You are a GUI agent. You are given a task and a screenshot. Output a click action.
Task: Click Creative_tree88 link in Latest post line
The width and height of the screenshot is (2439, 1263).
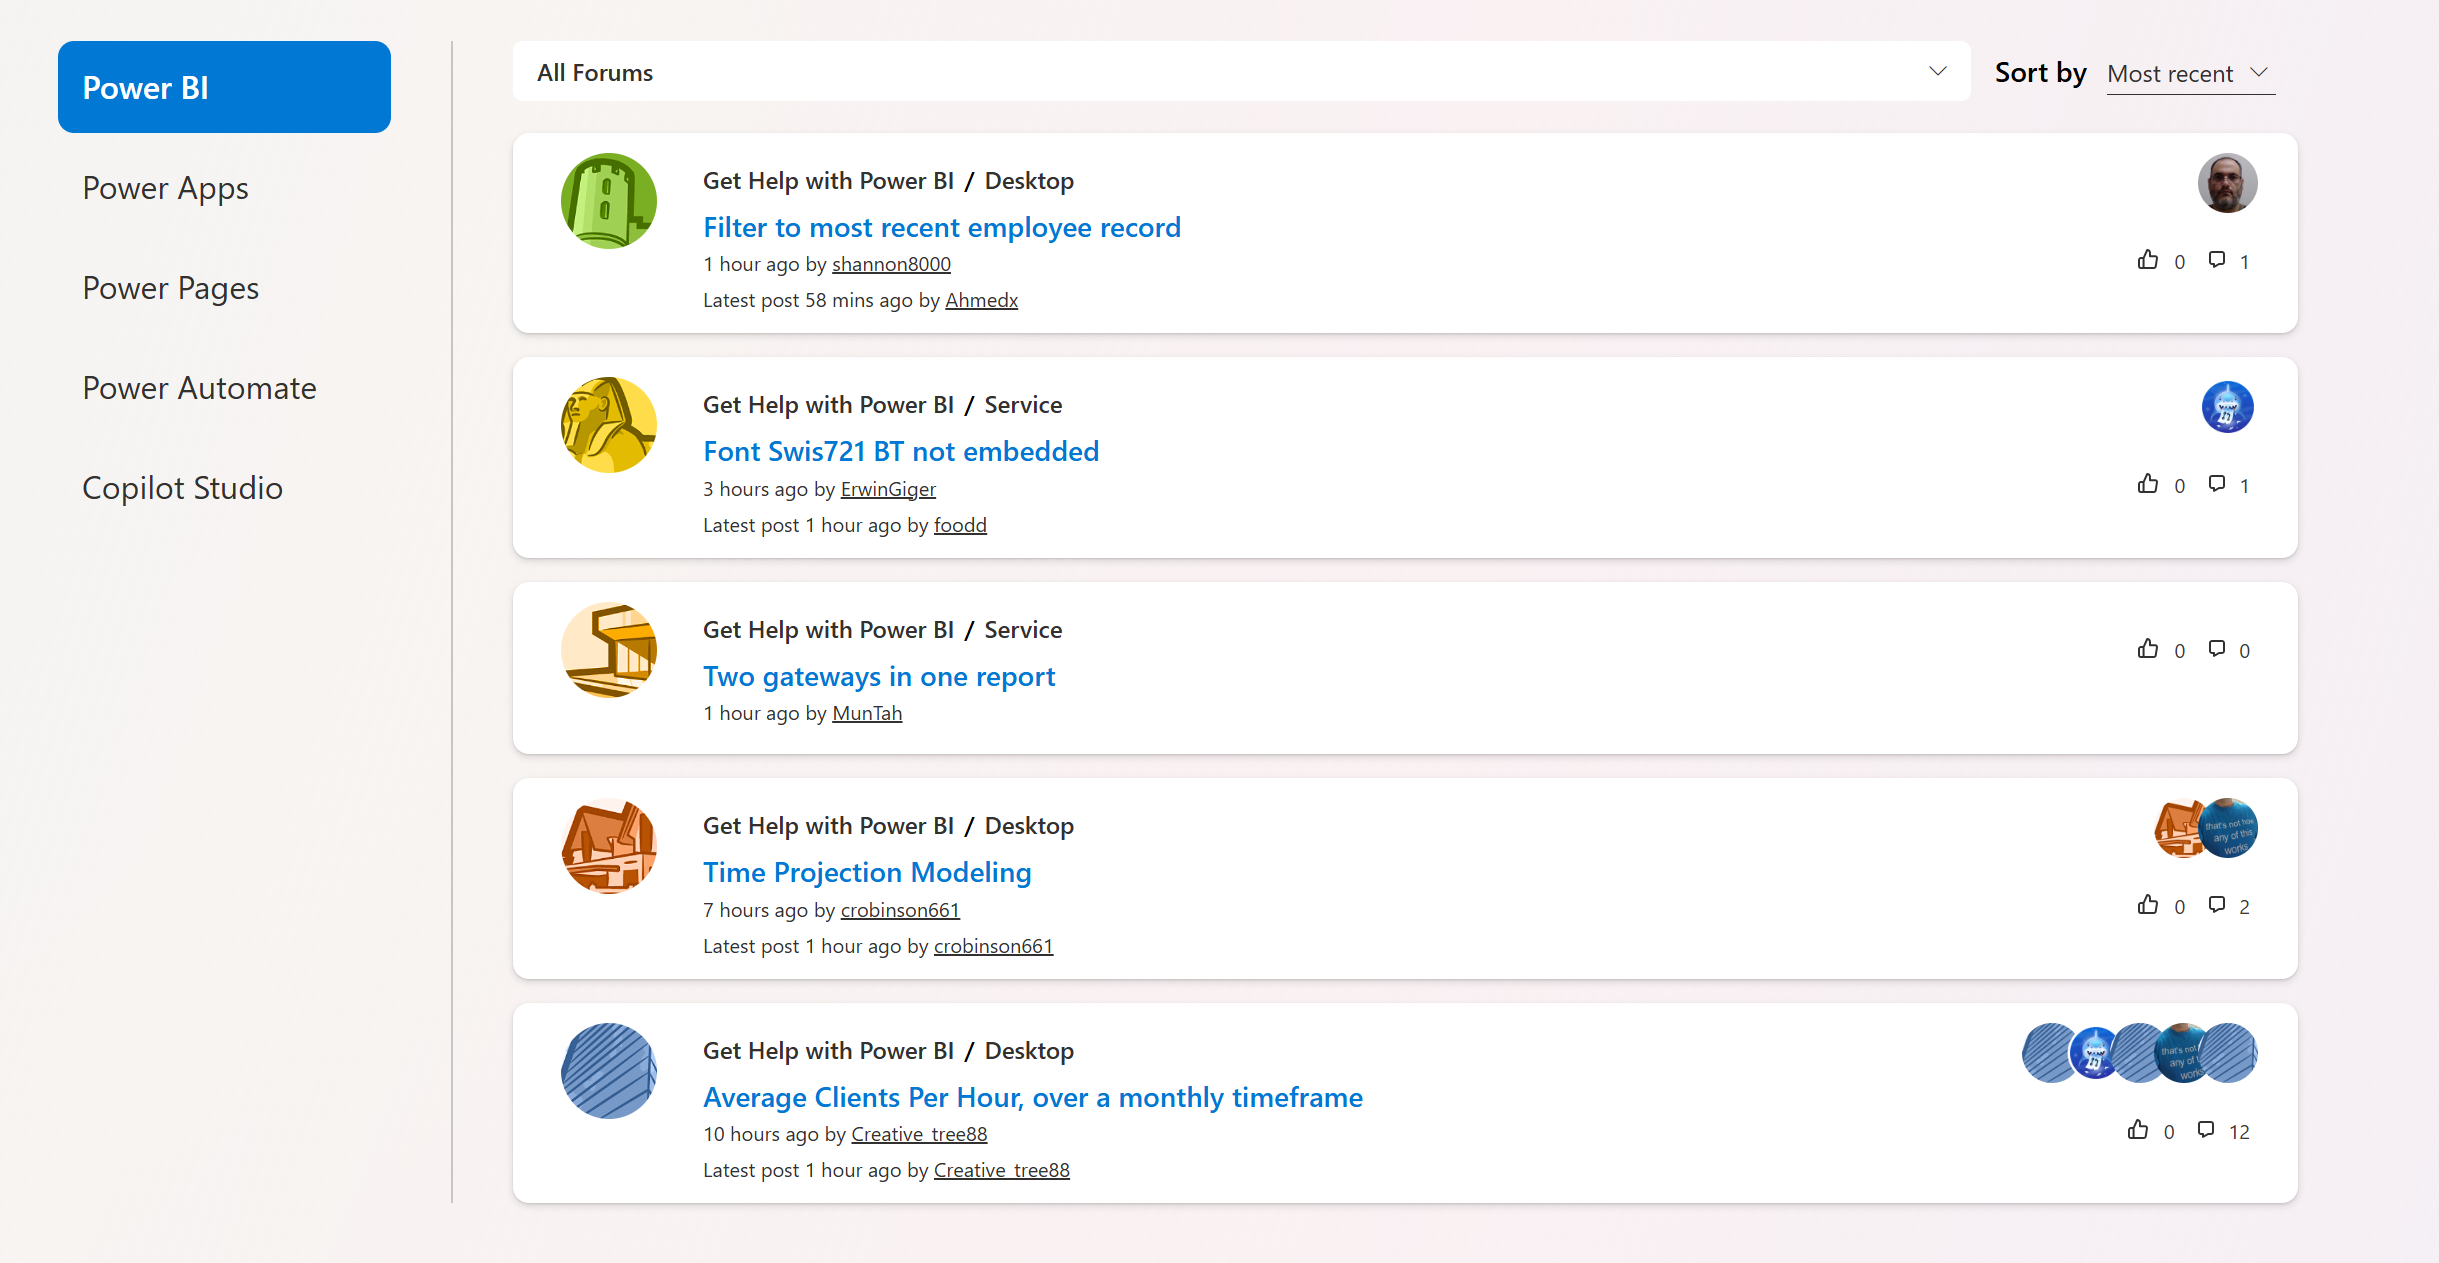click(1001, 1170)
